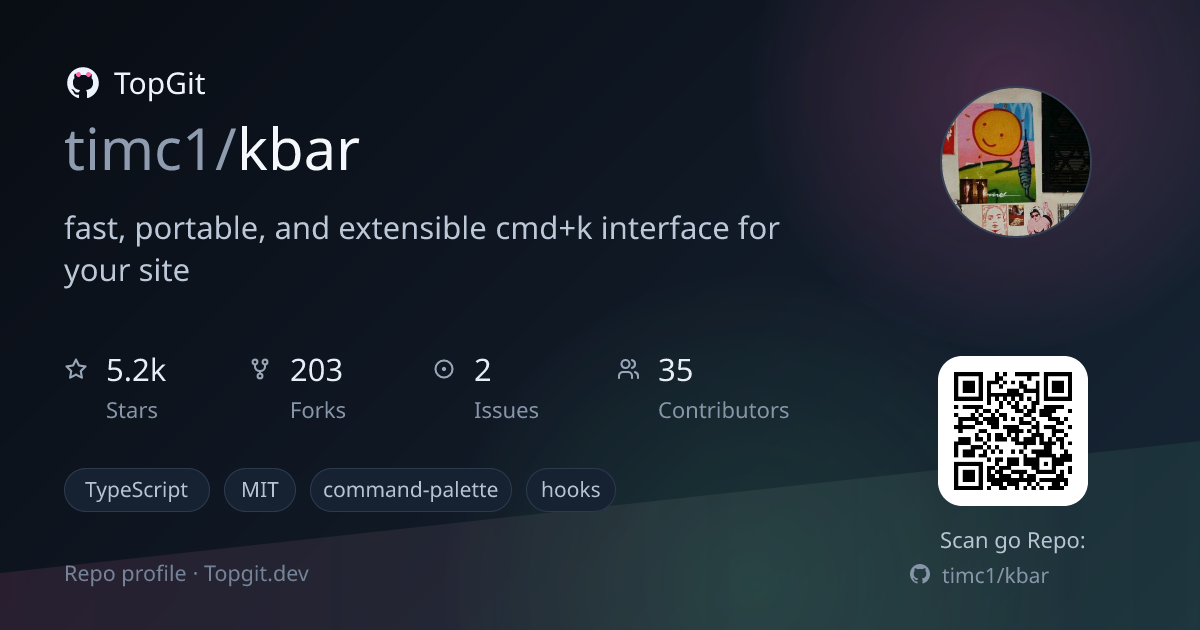Open the timc1/kbar link below QR code
The image size is (1200, 630).
coord(995,575)
